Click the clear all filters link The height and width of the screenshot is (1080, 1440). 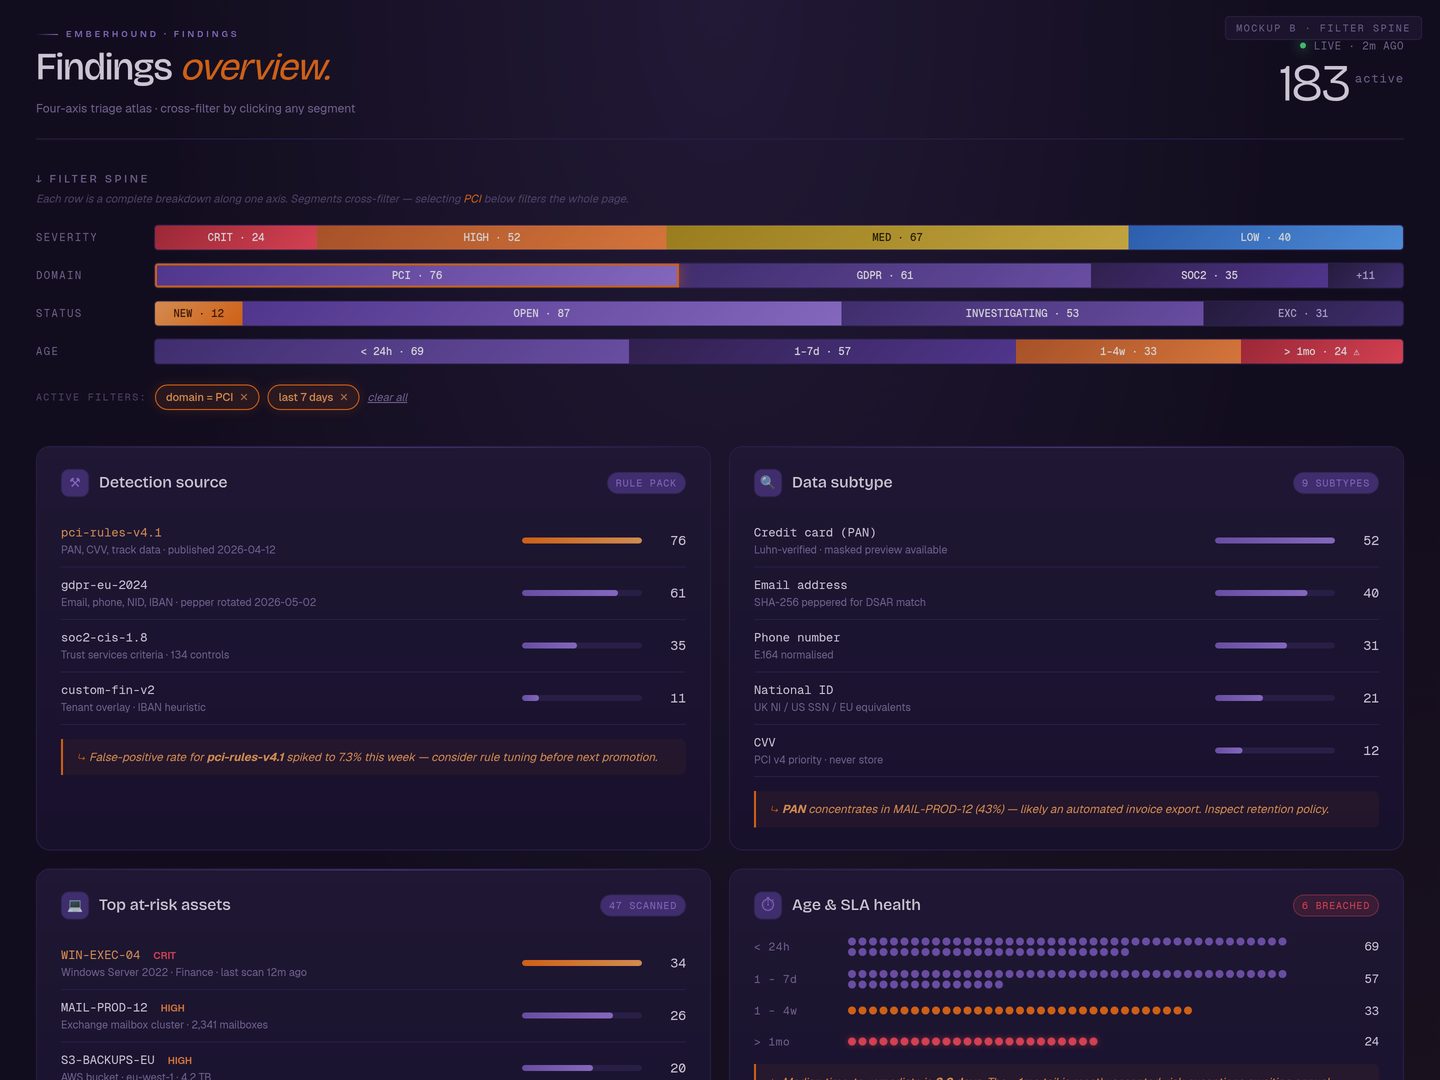387,398
